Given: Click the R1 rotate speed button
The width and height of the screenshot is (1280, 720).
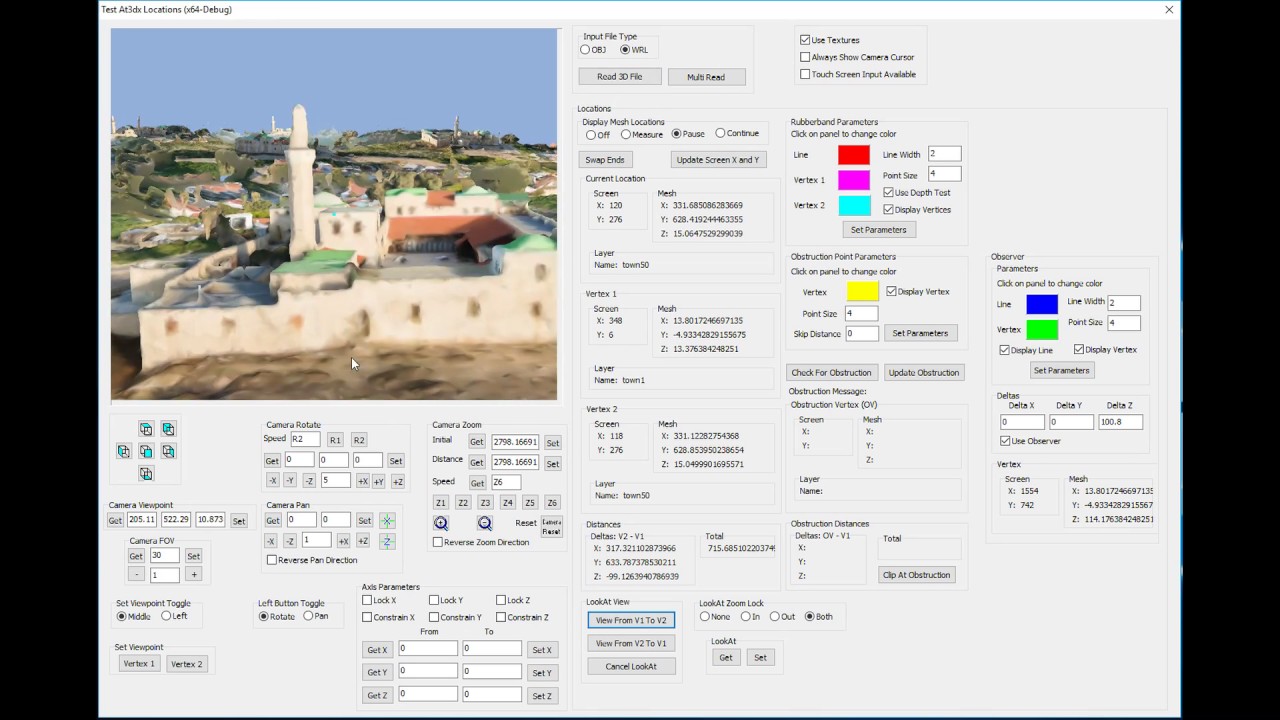Looking at the screenshot, I should (335, 440).
